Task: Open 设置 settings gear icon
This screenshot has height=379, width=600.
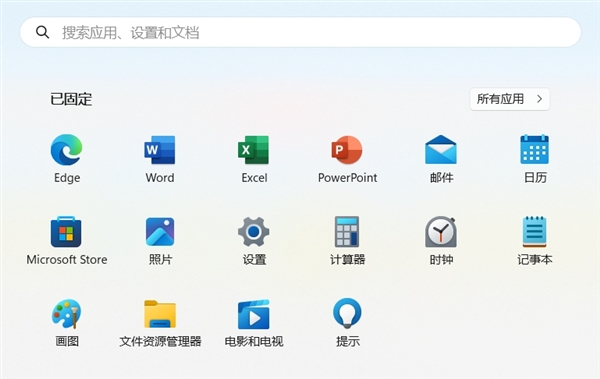Action: 253,232
